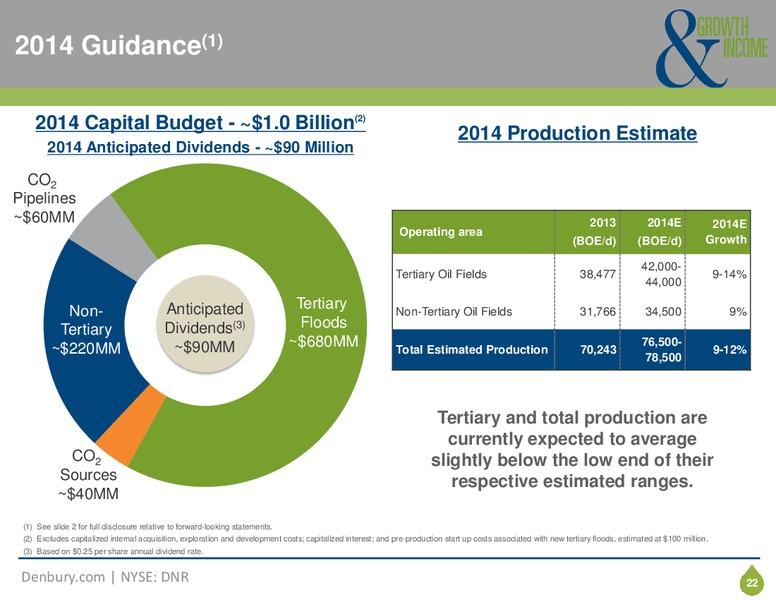The height and width of the screenshot is (600, 776).
Task: Click the 31,766 table cell
Action: [x=597, y=311]
